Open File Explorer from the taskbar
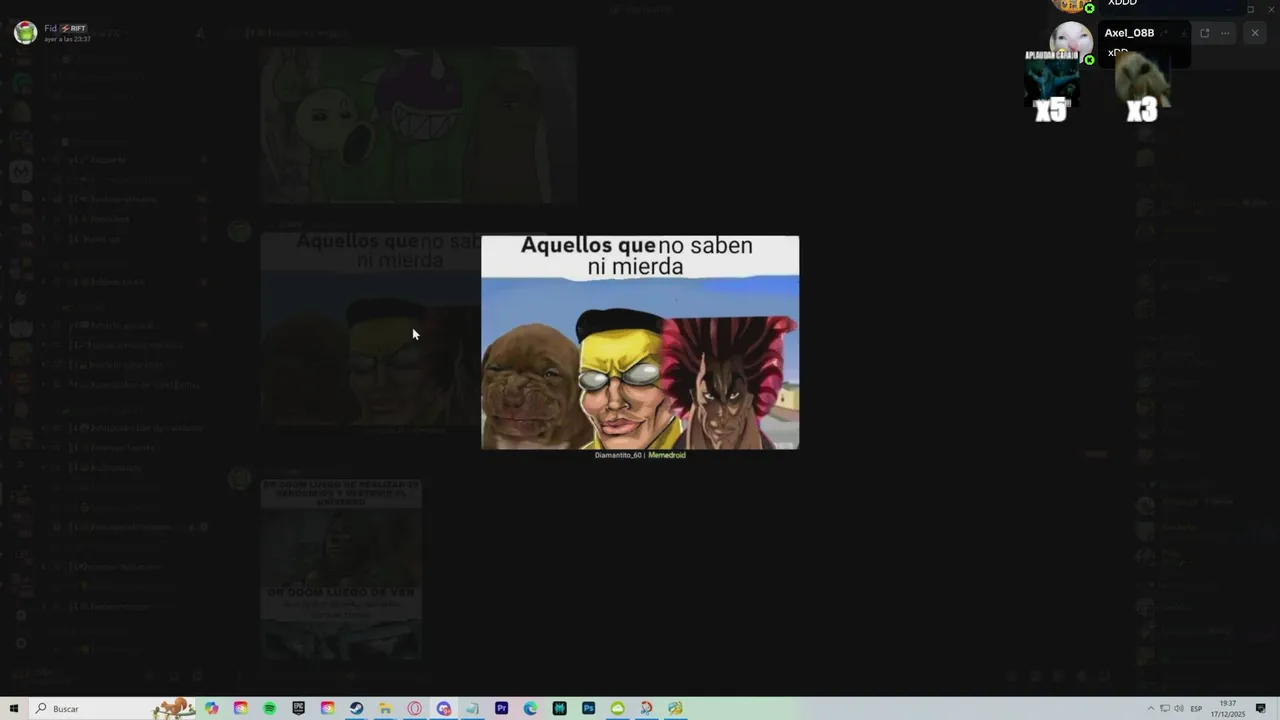This screenshot has width=1280, height=720. [385, 708]
